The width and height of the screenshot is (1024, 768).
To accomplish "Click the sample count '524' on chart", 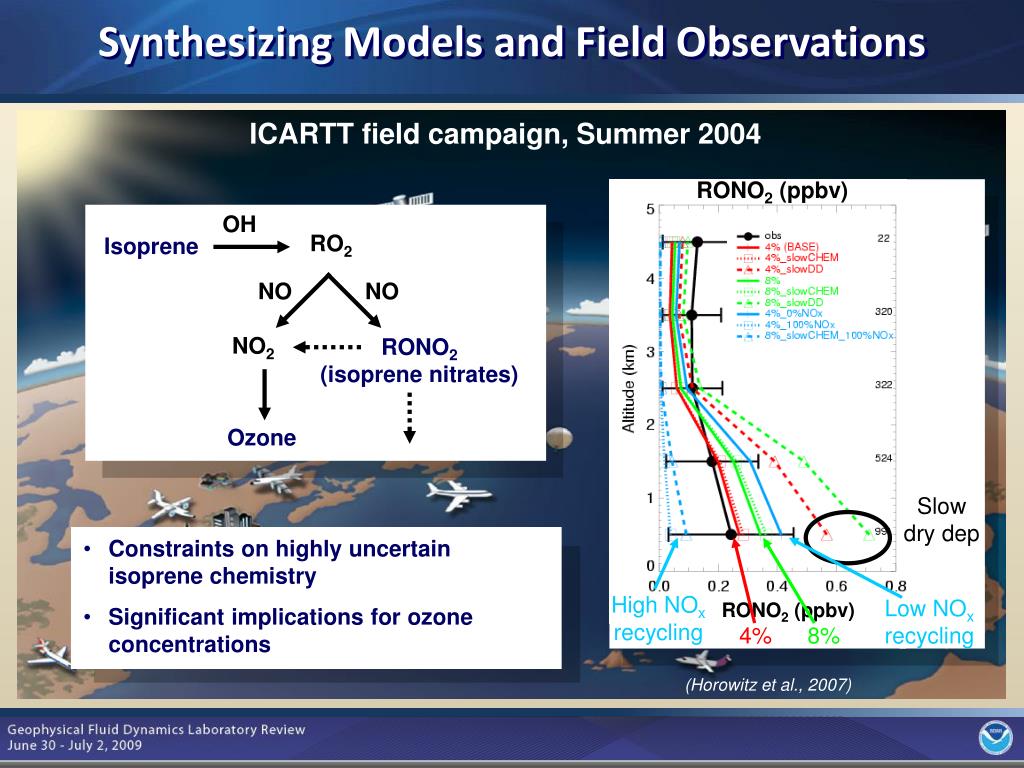I will [x=883, y=458].
